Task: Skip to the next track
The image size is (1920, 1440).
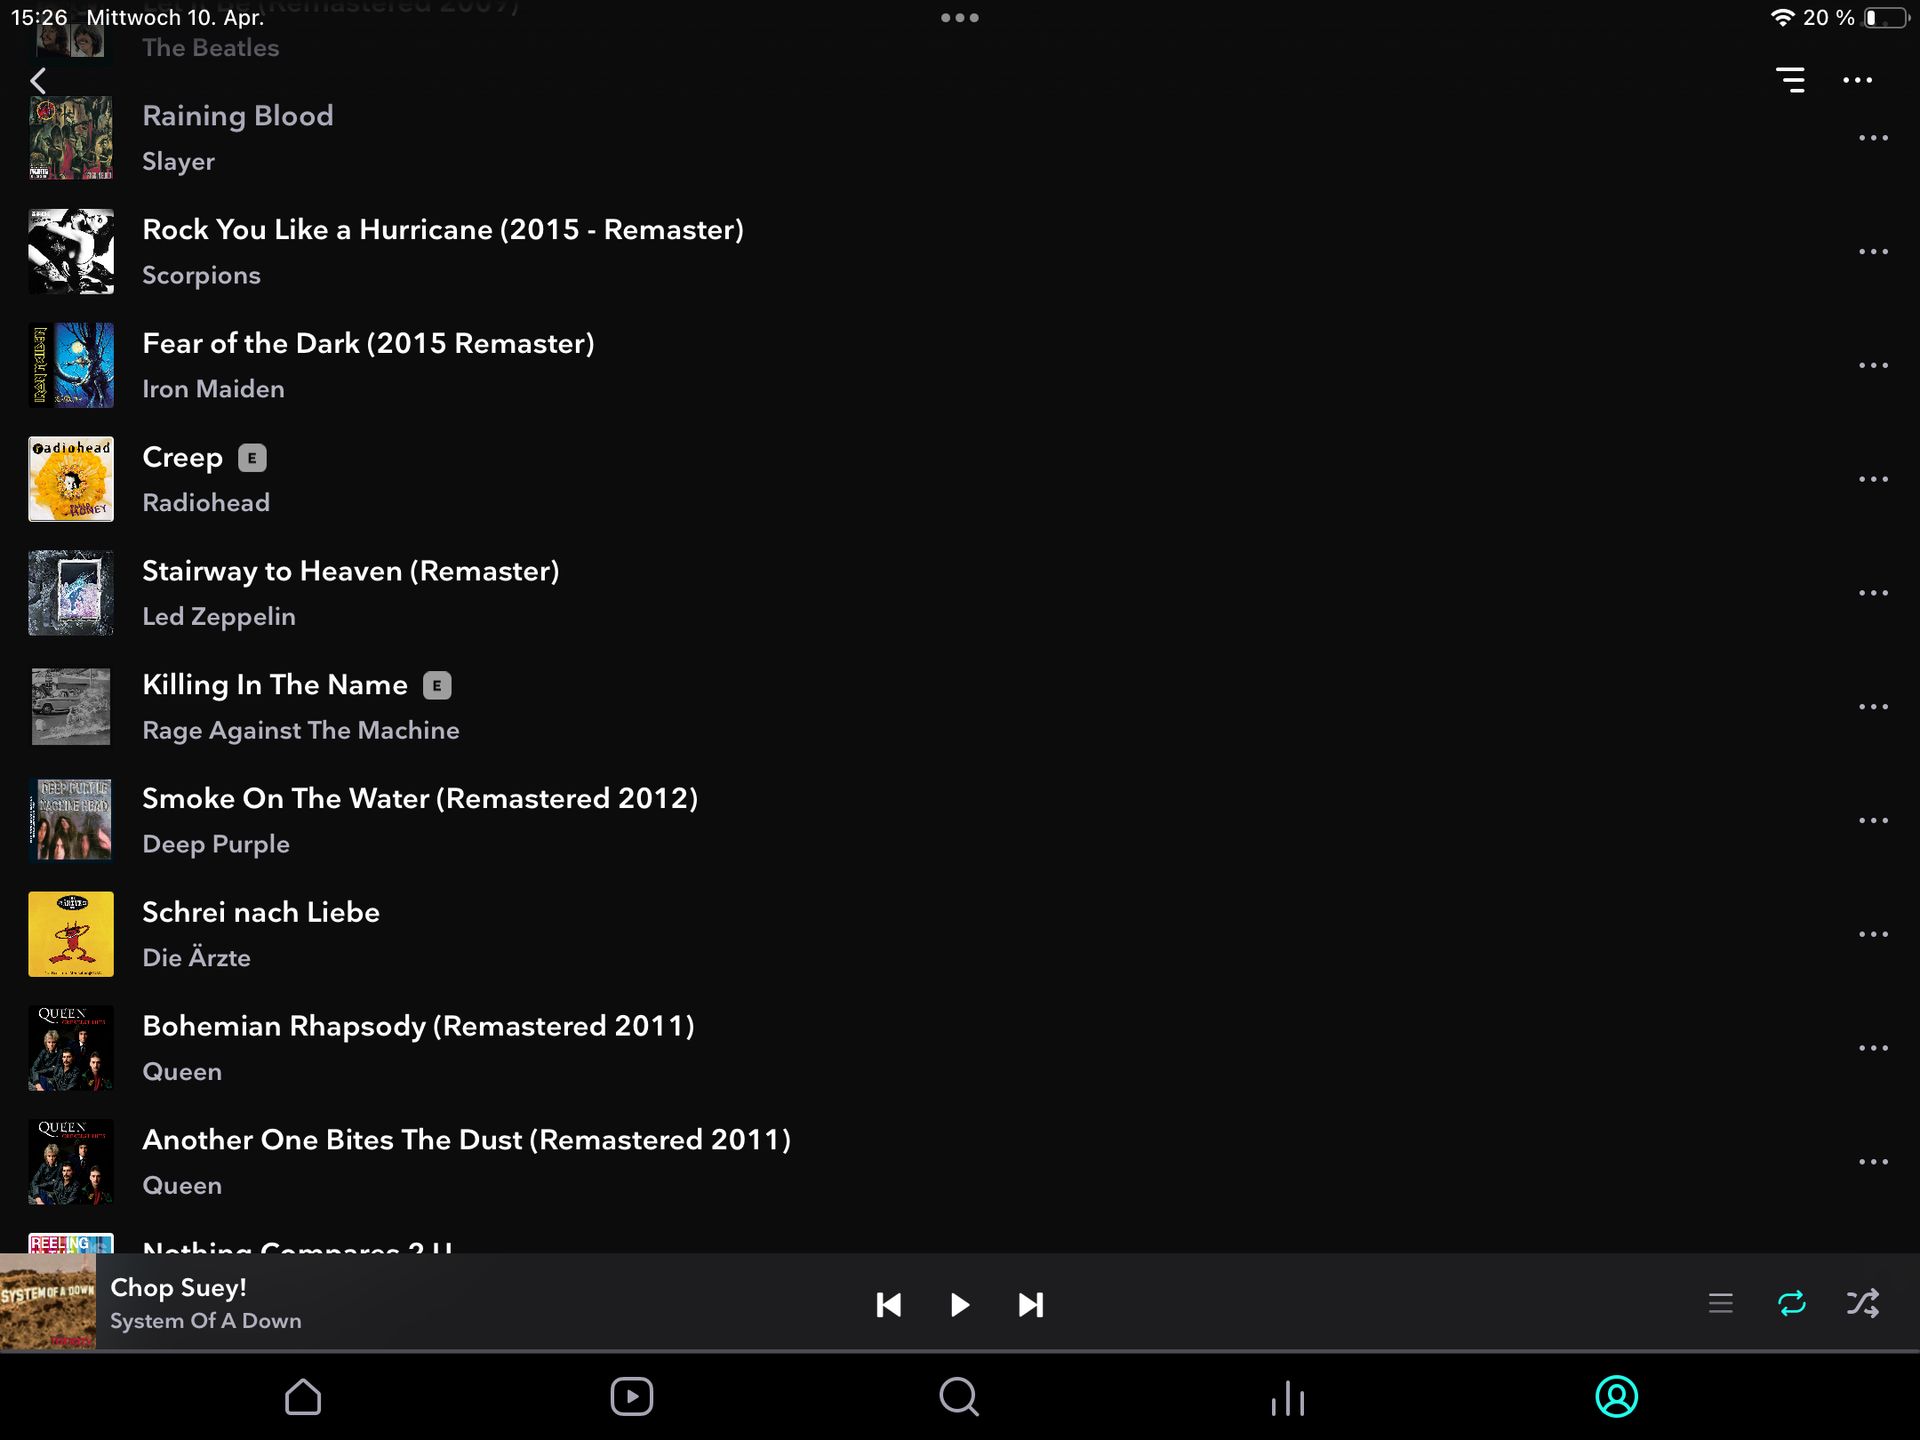Action: coord(1030,1305)
